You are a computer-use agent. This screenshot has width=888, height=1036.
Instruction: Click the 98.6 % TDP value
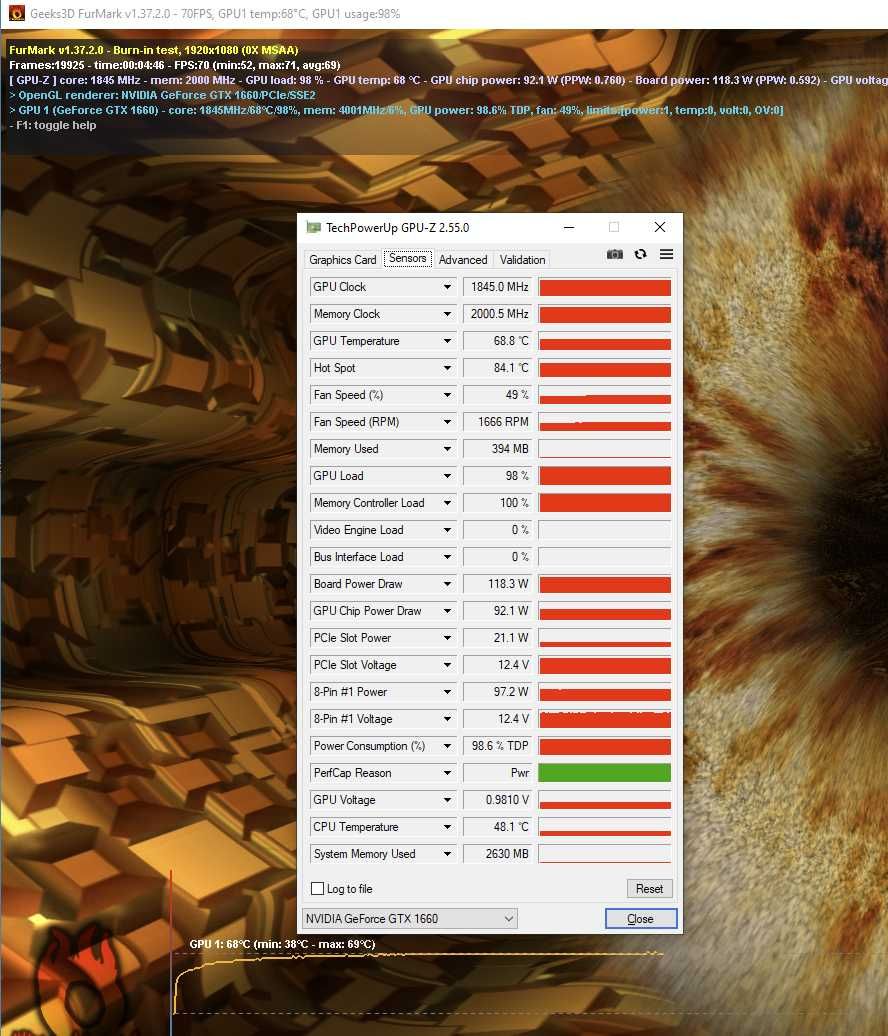[x=498, y=746]
